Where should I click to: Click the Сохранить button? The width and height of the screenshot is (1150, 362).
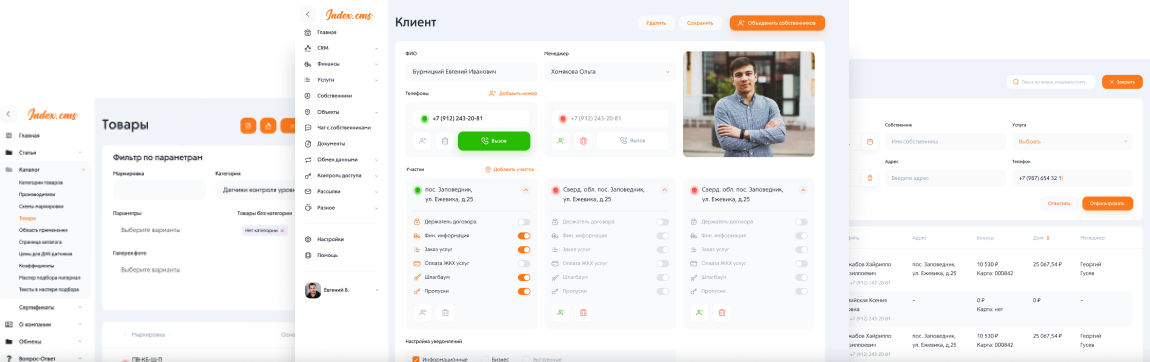(700, 23)
